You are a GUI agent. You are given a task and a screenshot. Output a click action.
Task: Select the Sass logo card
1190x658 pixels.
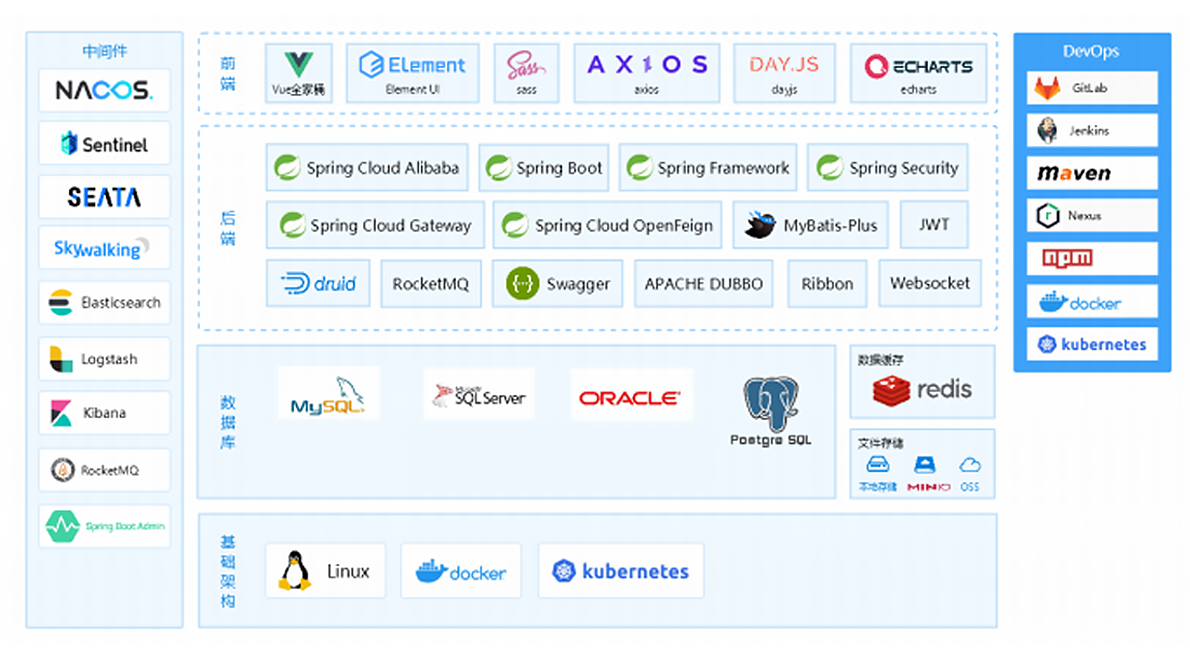[526, 73]
